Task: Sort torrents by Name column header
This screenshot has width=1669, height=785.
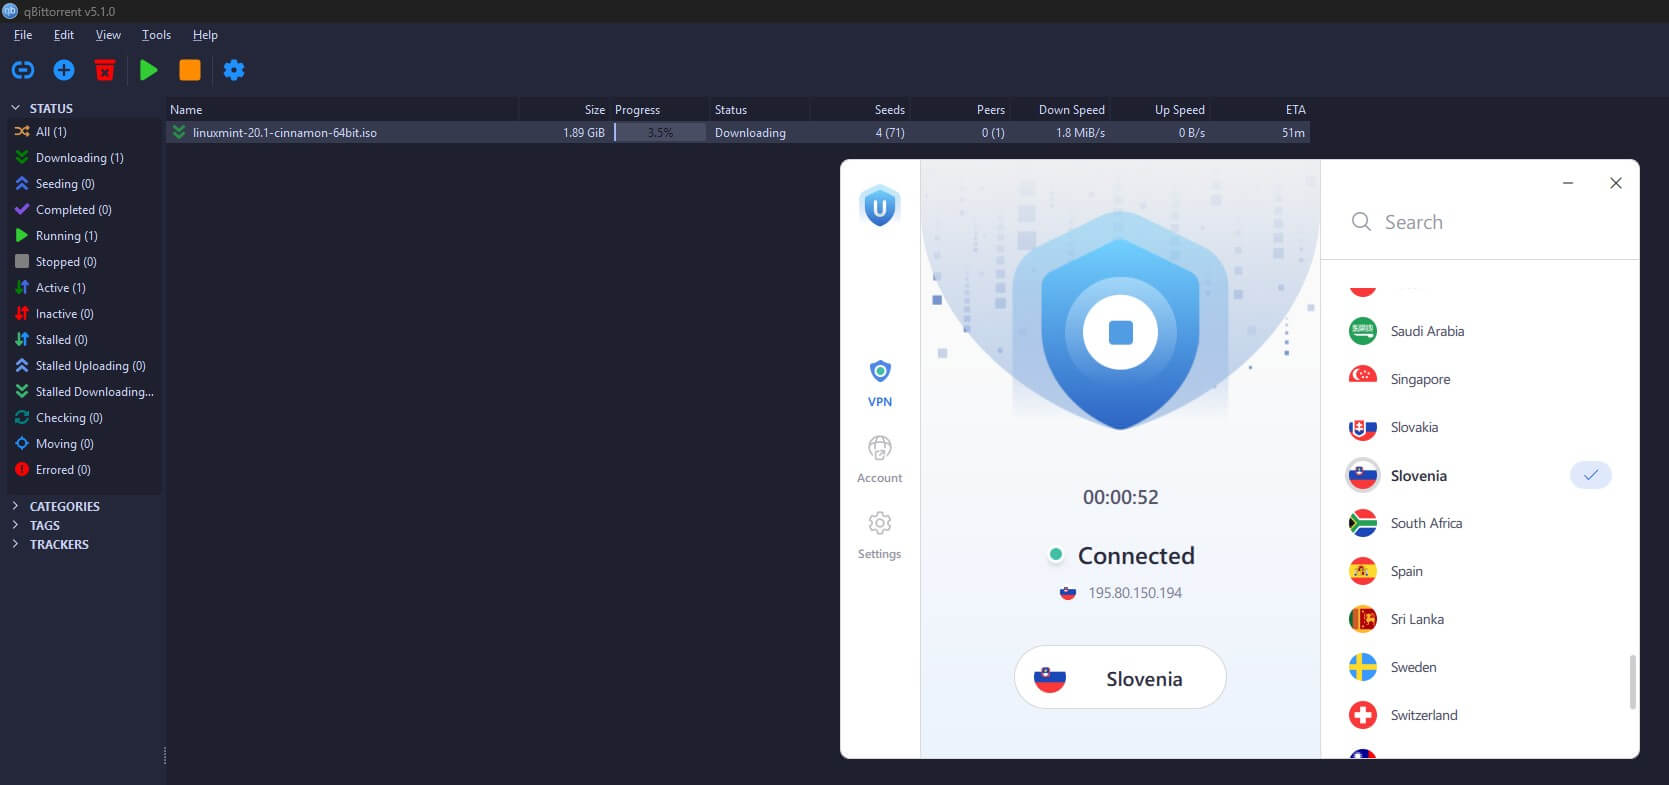Action: [x=342, y=110]
